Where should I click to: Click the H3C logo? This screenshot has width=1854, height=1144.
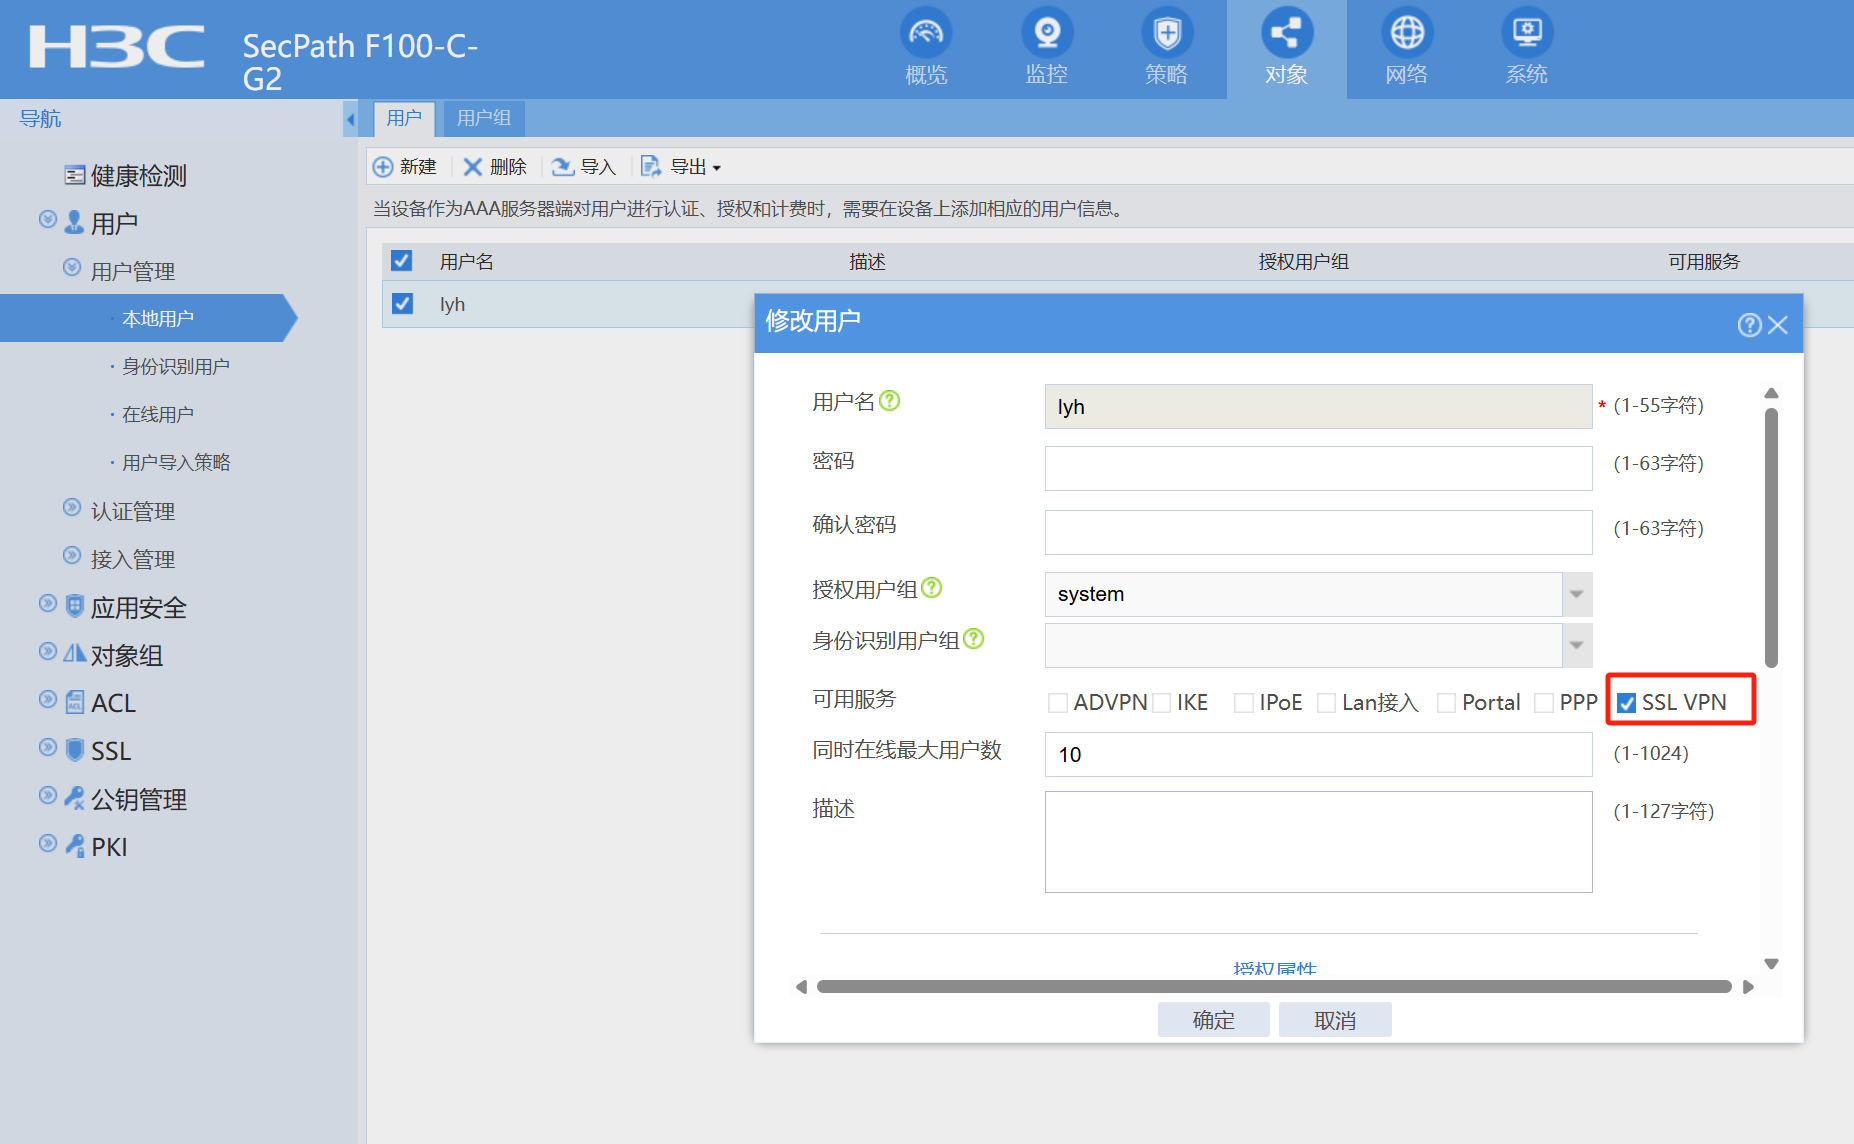[x=117, y=47]
